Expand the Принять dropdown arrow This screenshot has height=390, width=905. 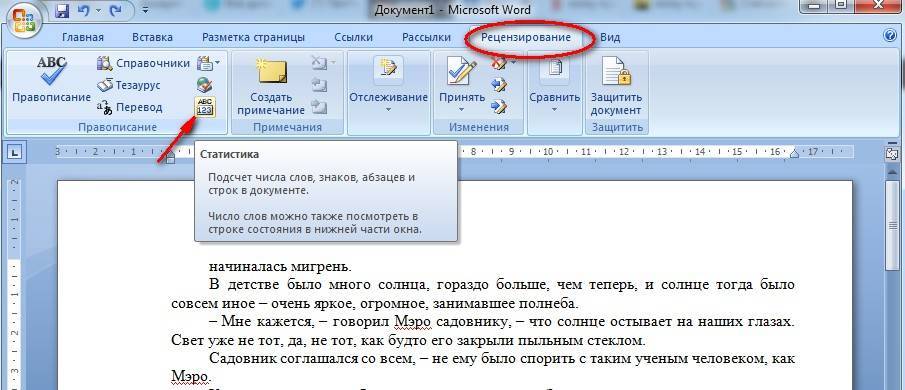pyautogui.click(x=462, y=109)
